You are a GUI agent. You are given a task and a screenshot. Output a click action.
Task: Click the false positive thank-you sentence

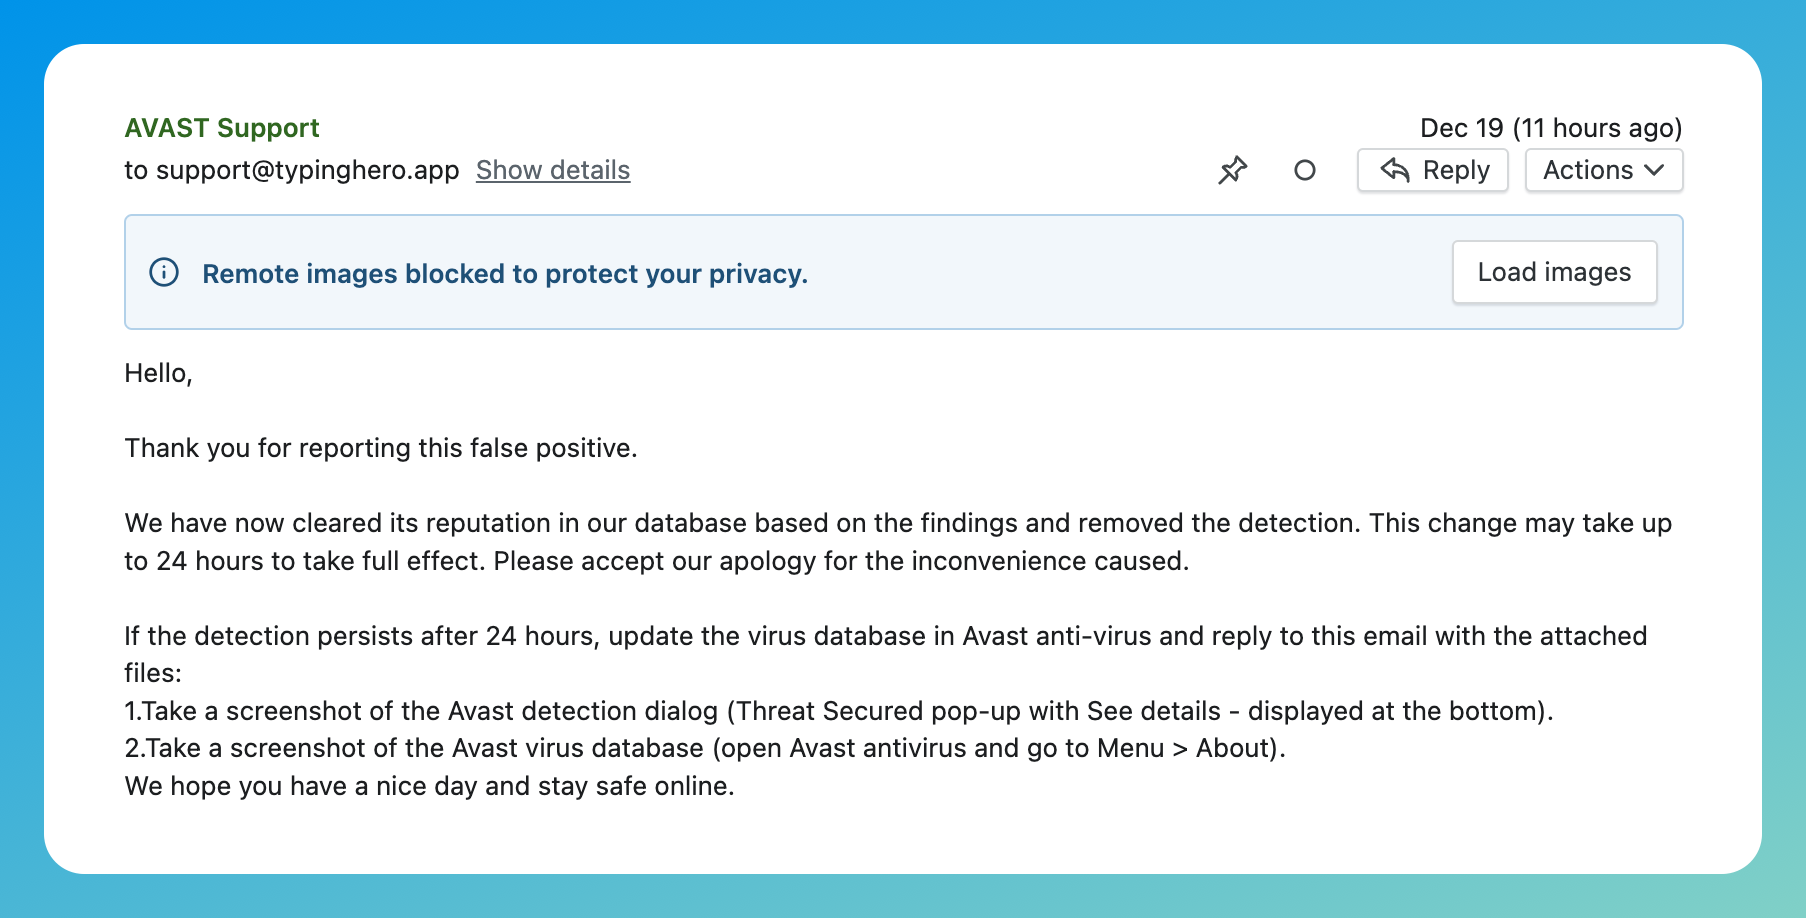point(381,448)
